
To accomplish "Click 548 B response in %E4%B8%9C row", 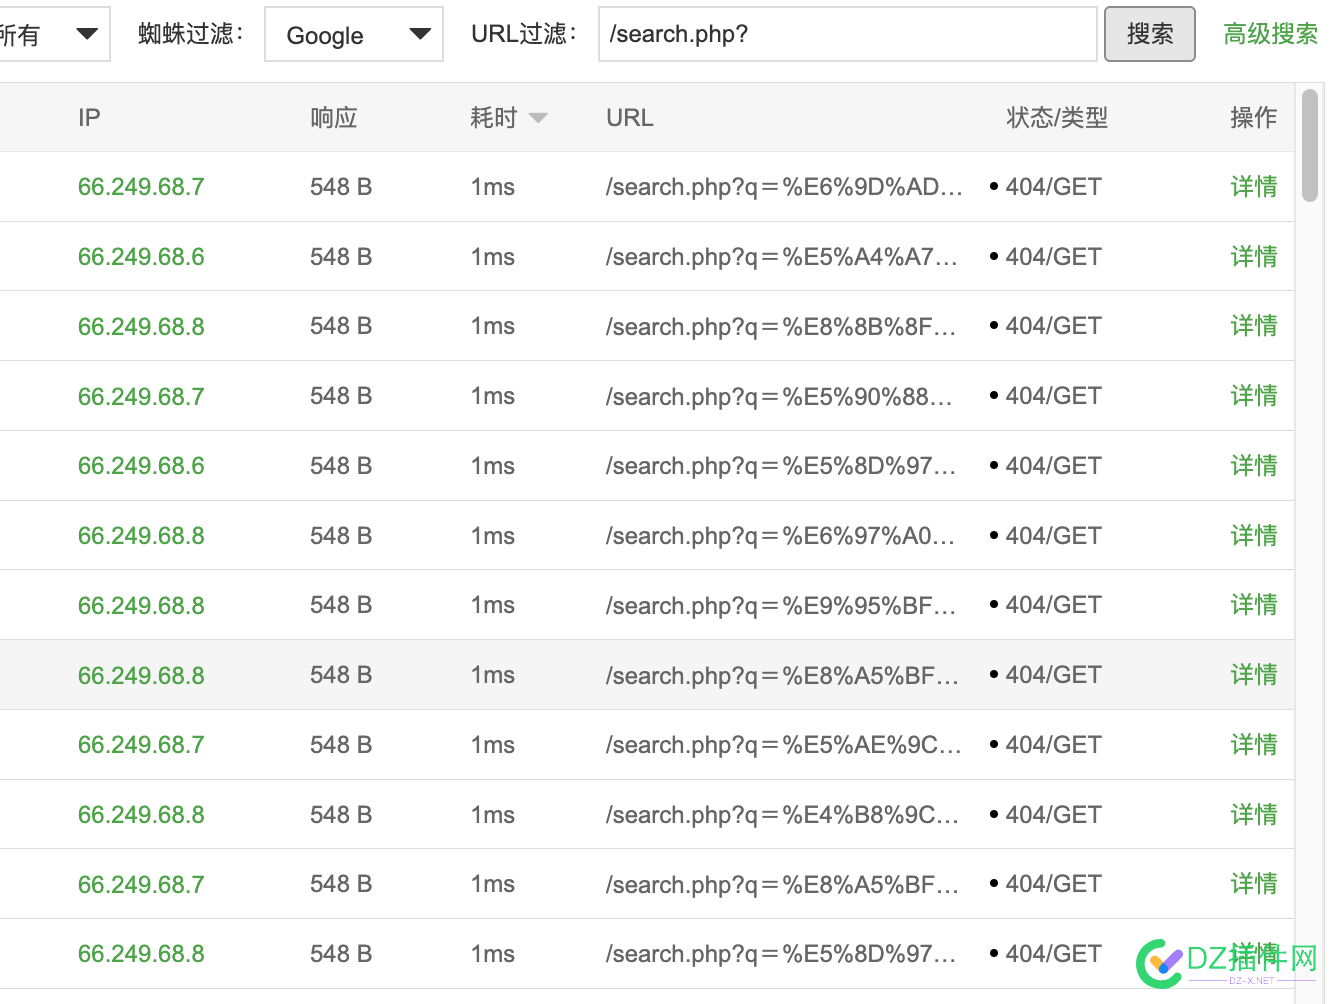I will (341, 815).
